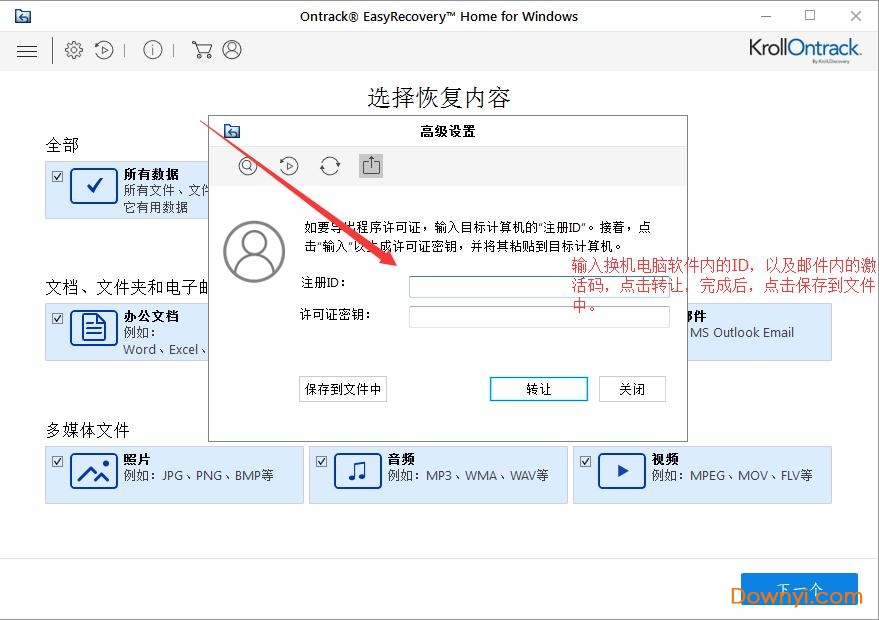The height and width of the screenshot is (620, 879).
Task: Click the 关闭 button in the dialog
Action: click(632, 389)
